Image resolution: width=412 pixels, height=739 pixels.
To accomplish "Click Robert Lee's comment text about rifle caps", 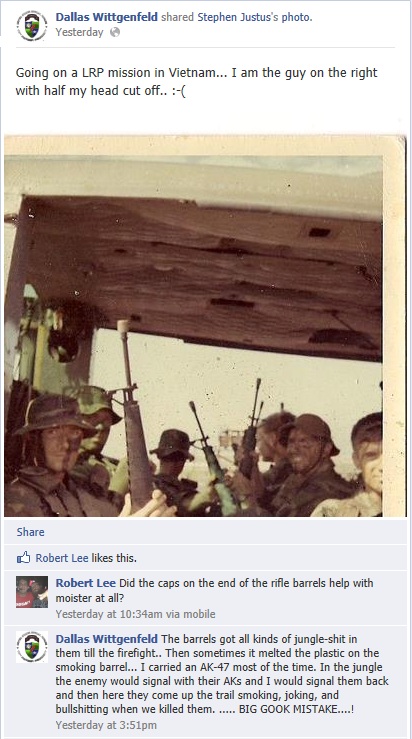I will pyautogui.click(x=214, y=591).
